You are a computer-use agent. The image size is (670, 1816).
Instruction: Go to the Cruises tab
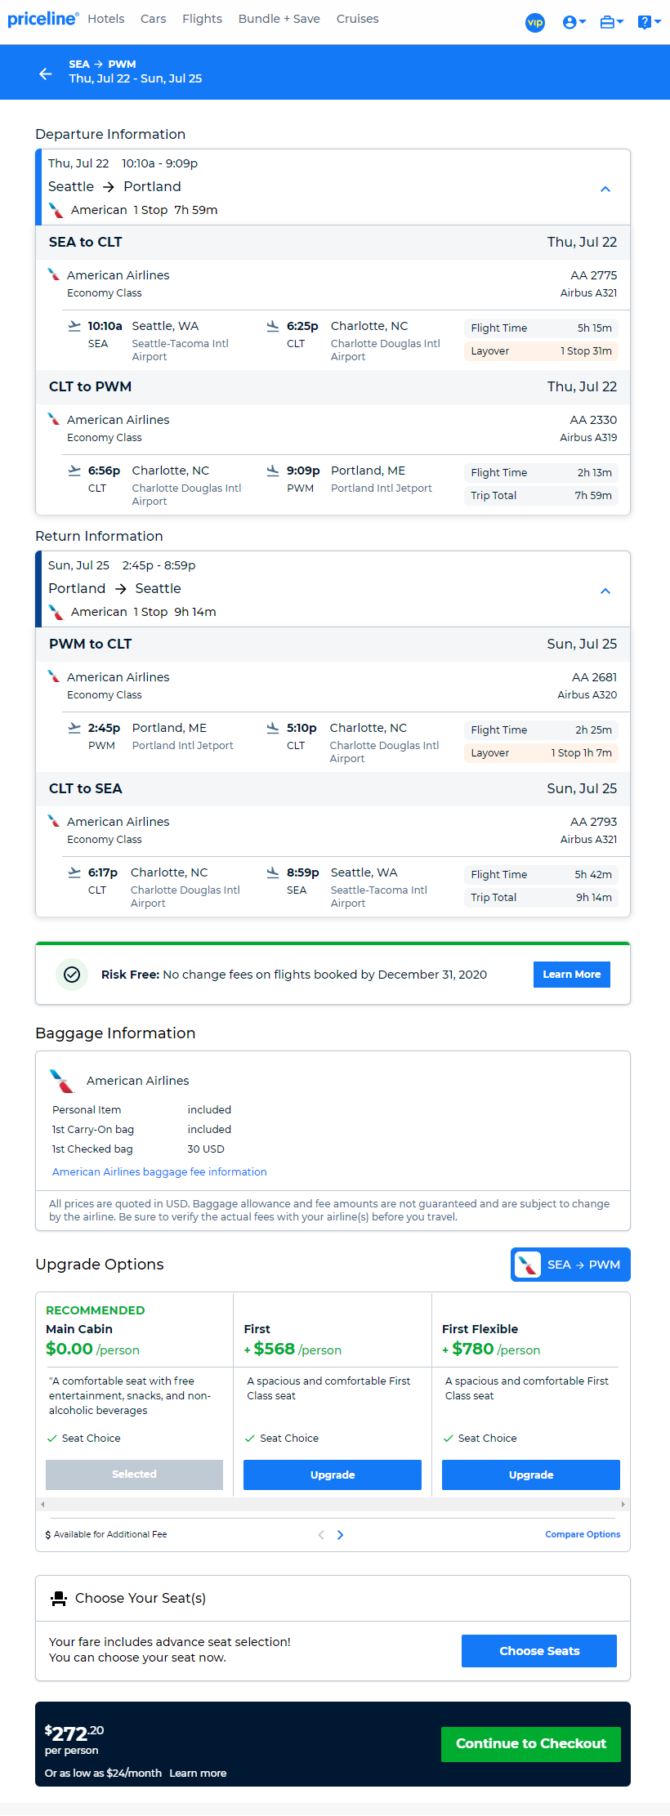point(357,19)
